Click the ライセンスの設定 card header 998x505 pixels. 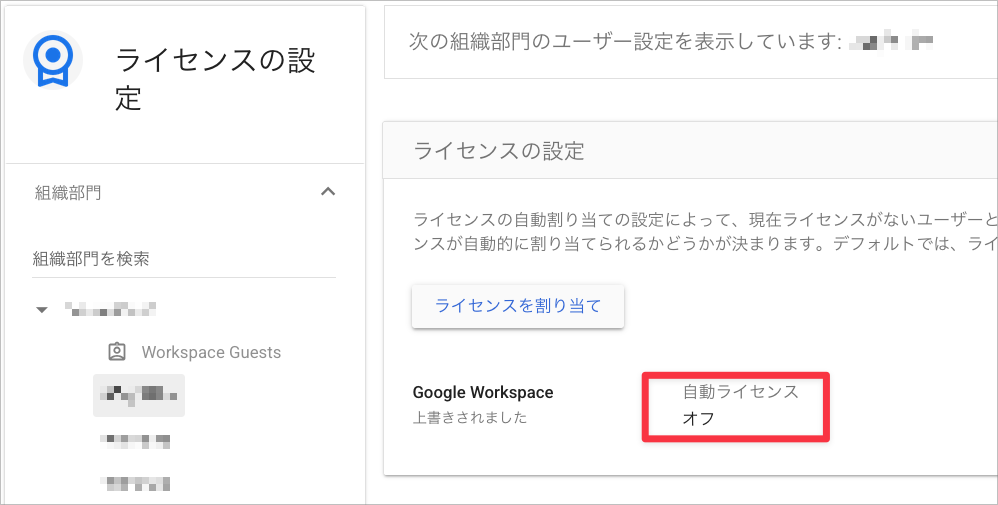690,151
